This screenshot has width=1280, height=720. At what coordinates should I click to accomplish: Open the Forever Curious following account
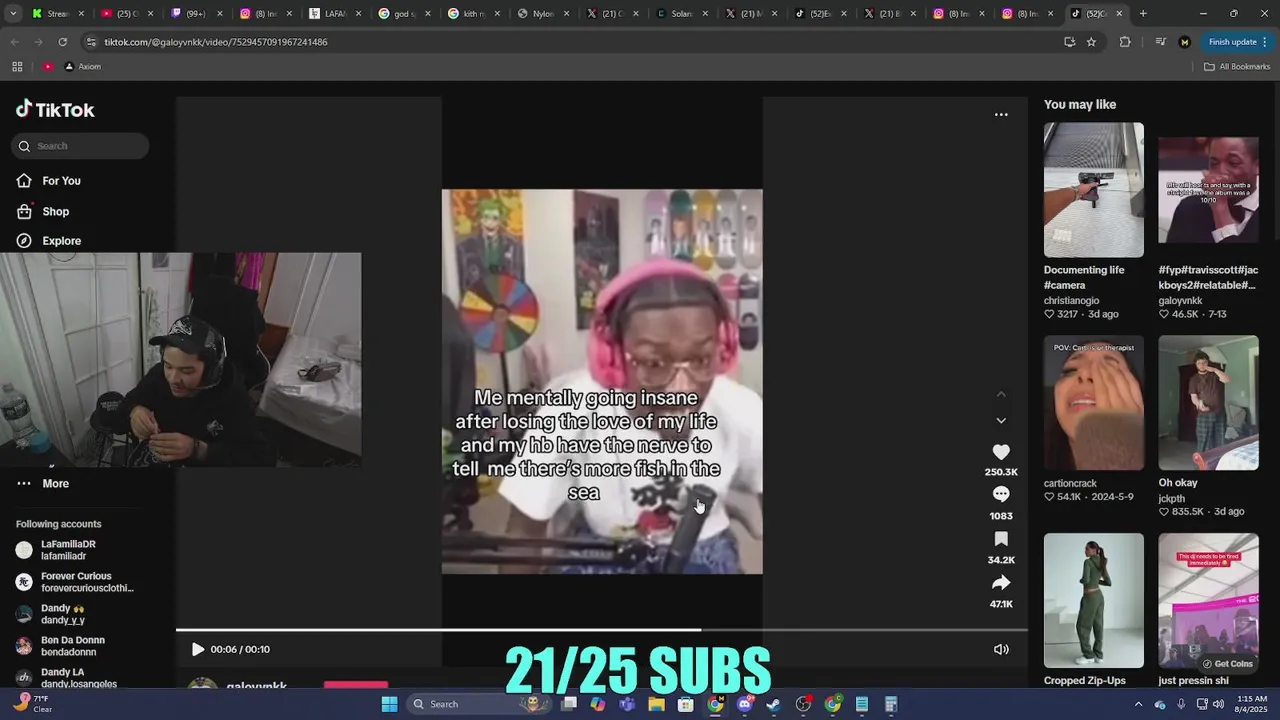tap(75, 582)
